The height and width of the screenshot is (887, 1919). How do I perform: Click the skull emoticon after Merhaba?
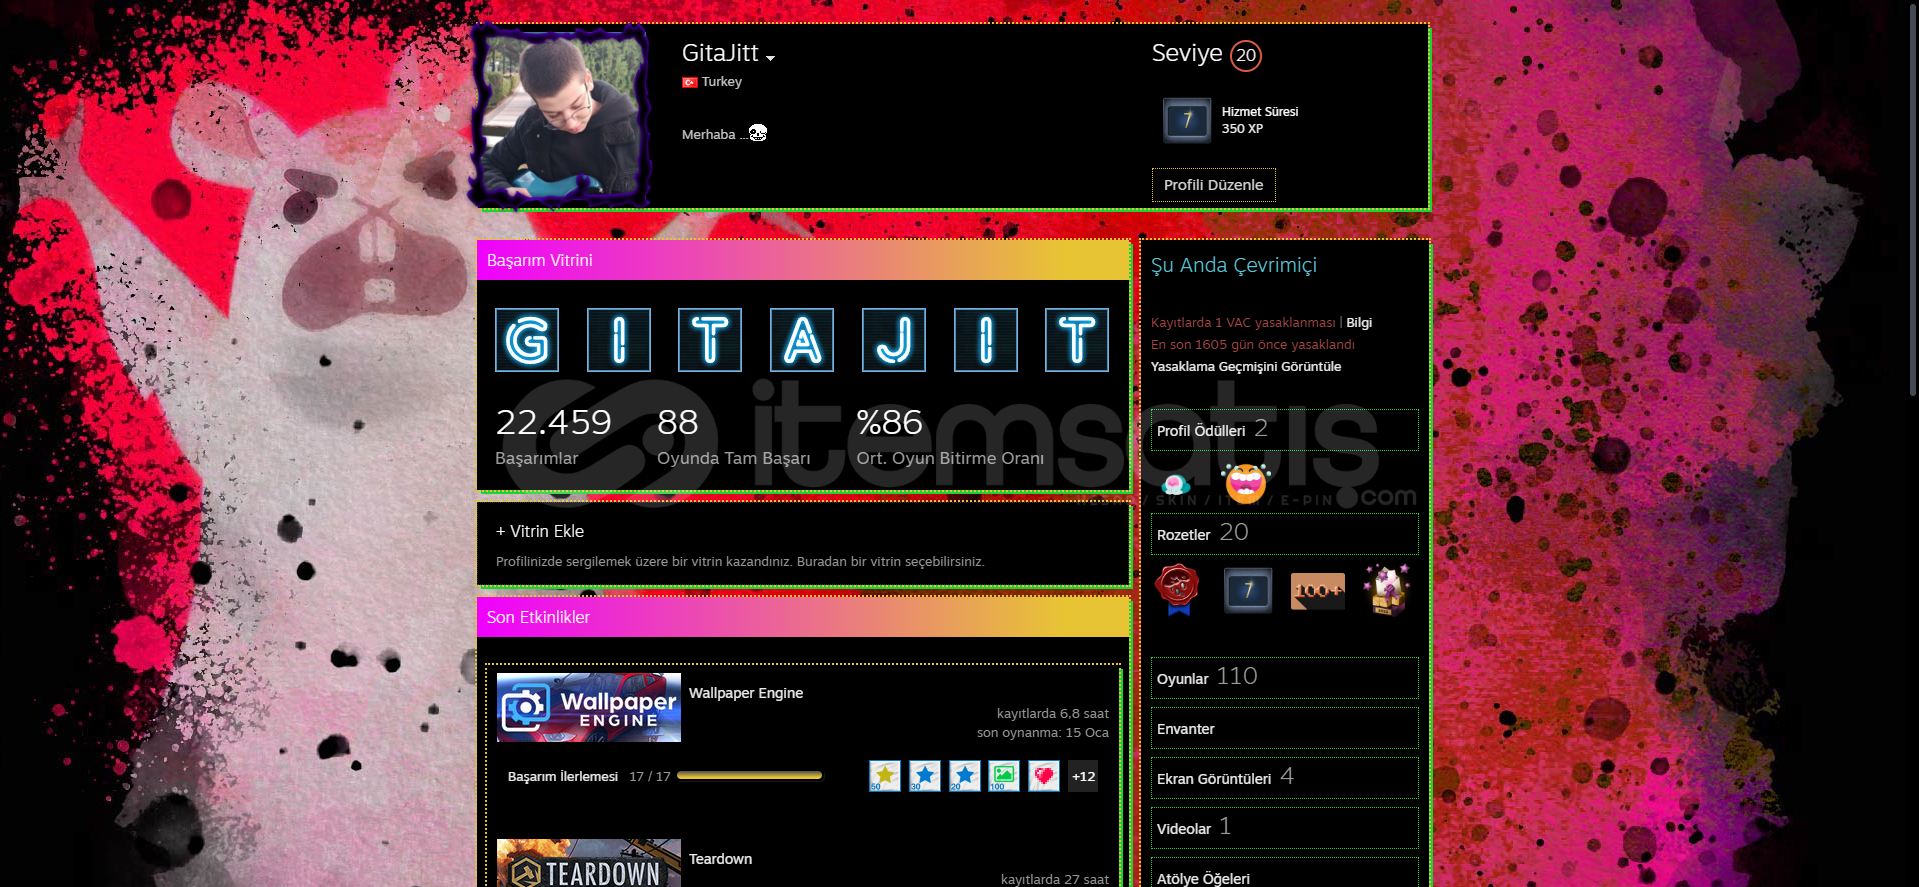(x=758, y=132)
